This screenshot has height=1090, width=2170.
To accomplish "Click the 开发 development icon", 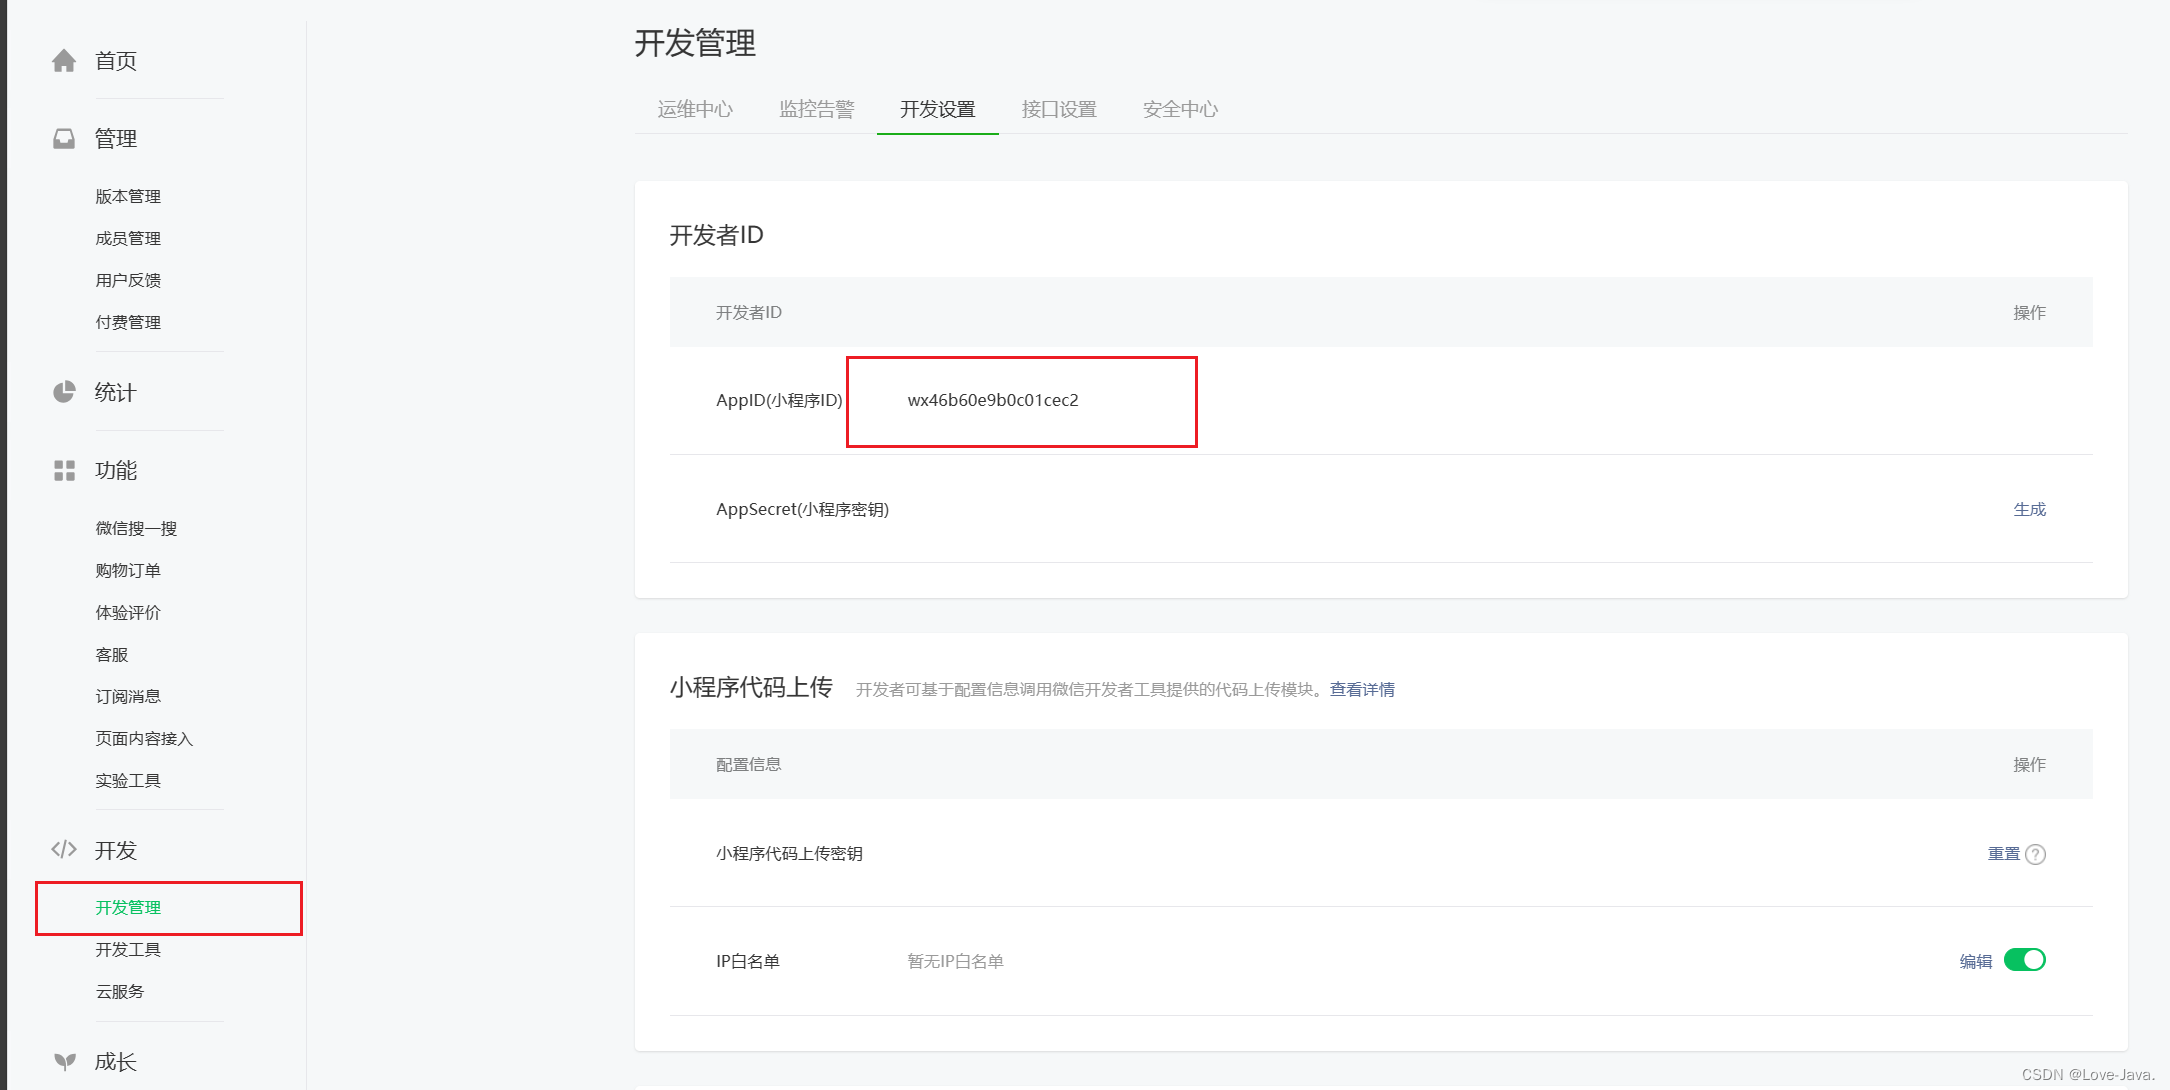I will click(64, 848).
